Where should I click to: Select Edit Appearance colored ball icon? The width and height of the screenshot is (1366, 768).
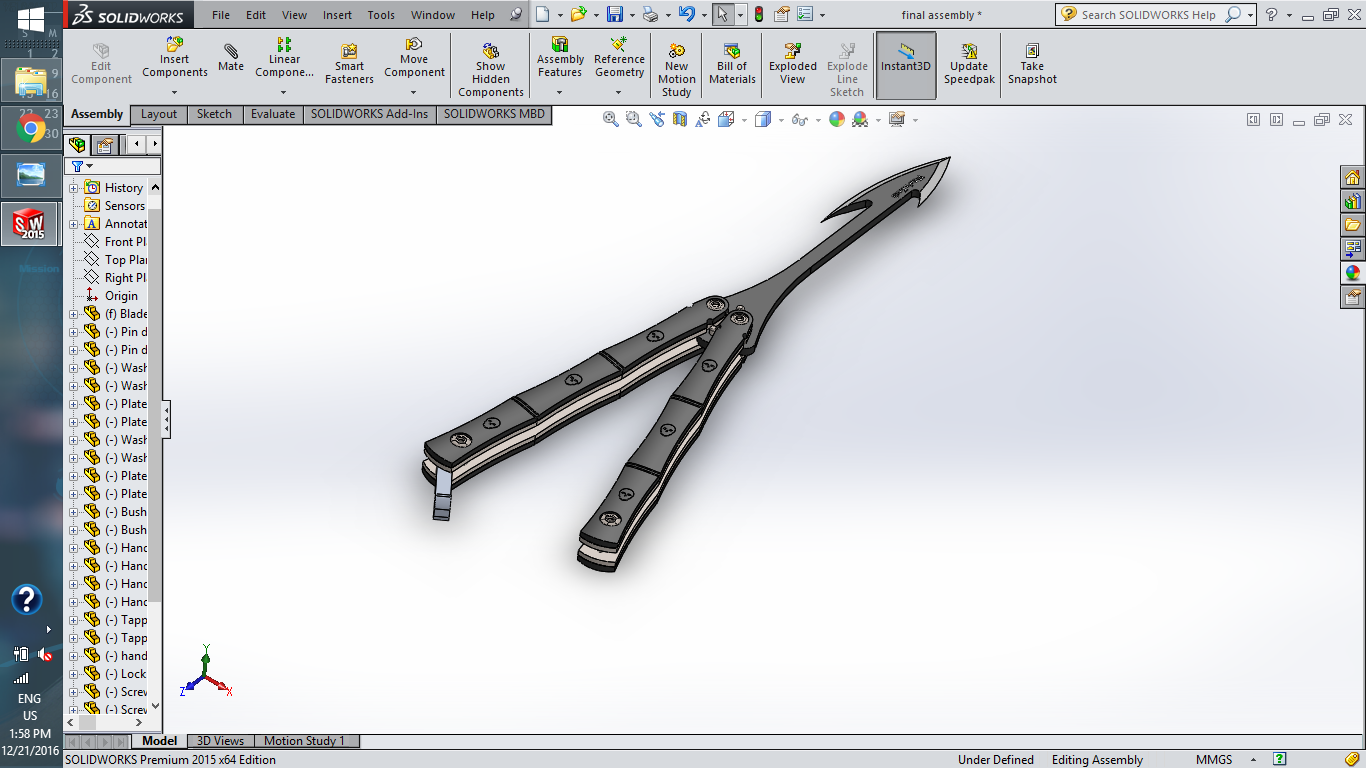coord(836,119)
